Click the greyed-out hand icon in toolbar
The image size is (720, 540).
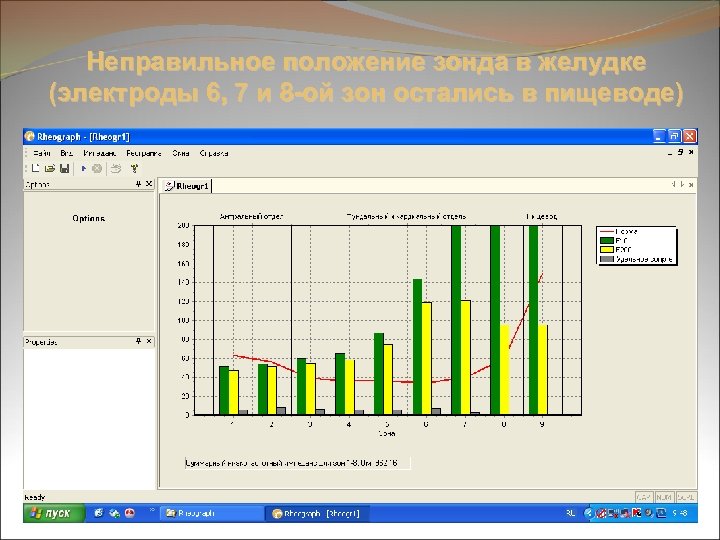(116, 169)
